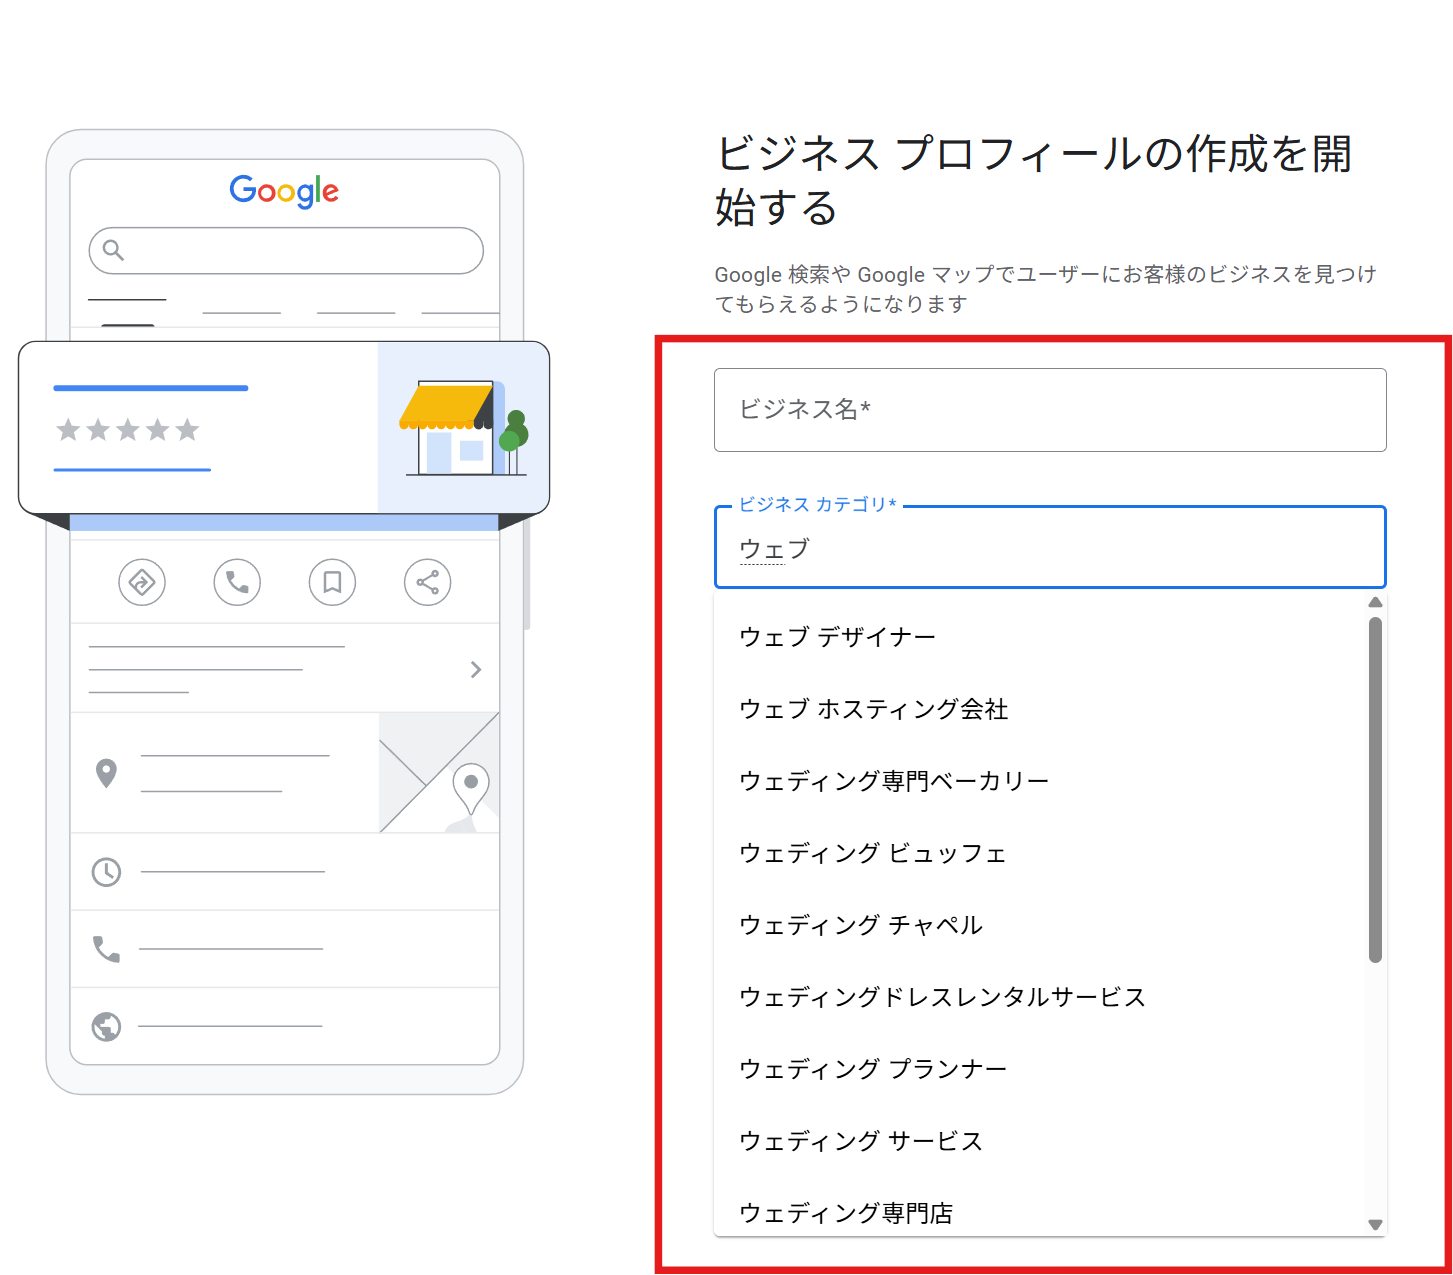Click the share icon in phone mockup
1453x1275 pixels.
pyautogui.click(x=427, y=582)
